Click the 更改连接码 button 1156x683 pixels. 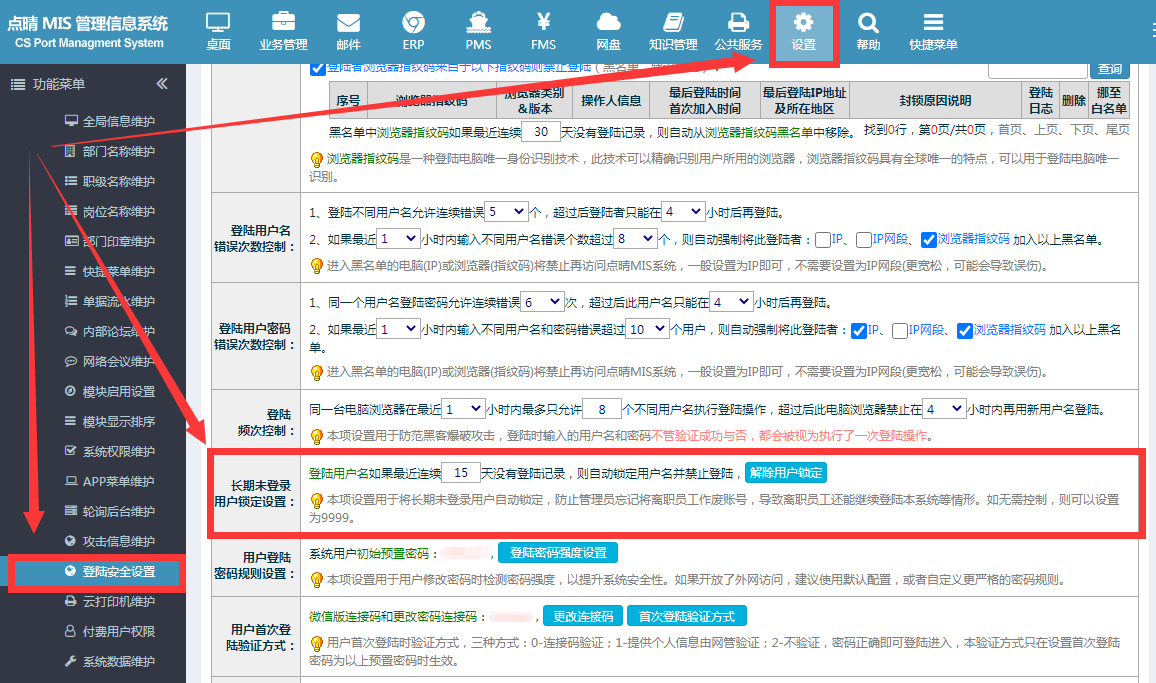(583, 616)
